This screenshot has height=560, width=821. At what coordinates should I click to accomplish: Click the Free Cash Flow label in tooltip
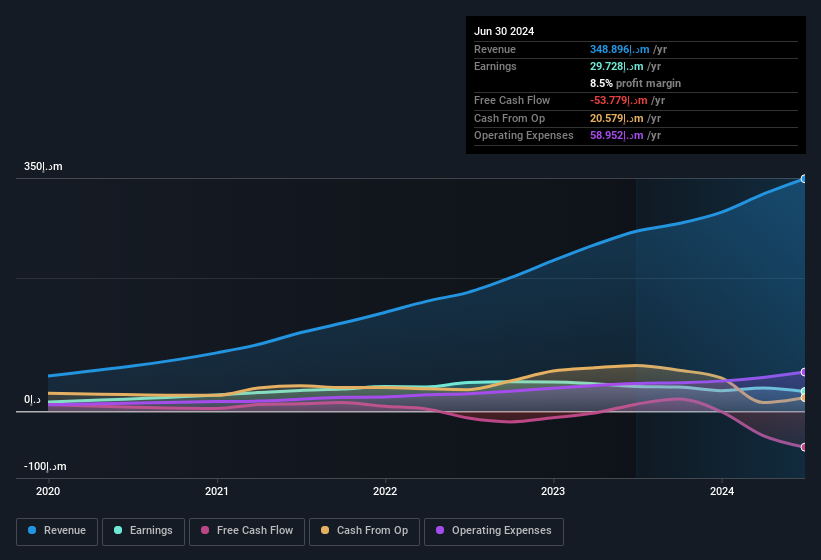coord(512,100)
